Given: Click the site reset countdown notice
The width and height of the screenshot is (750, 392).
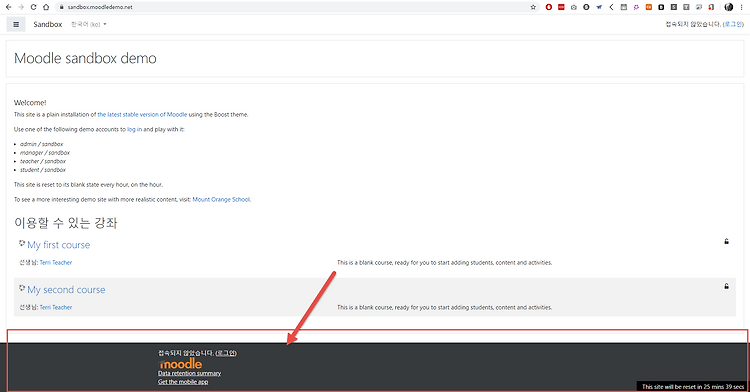Looking at the screenshot, I should [x=693, y=387].
